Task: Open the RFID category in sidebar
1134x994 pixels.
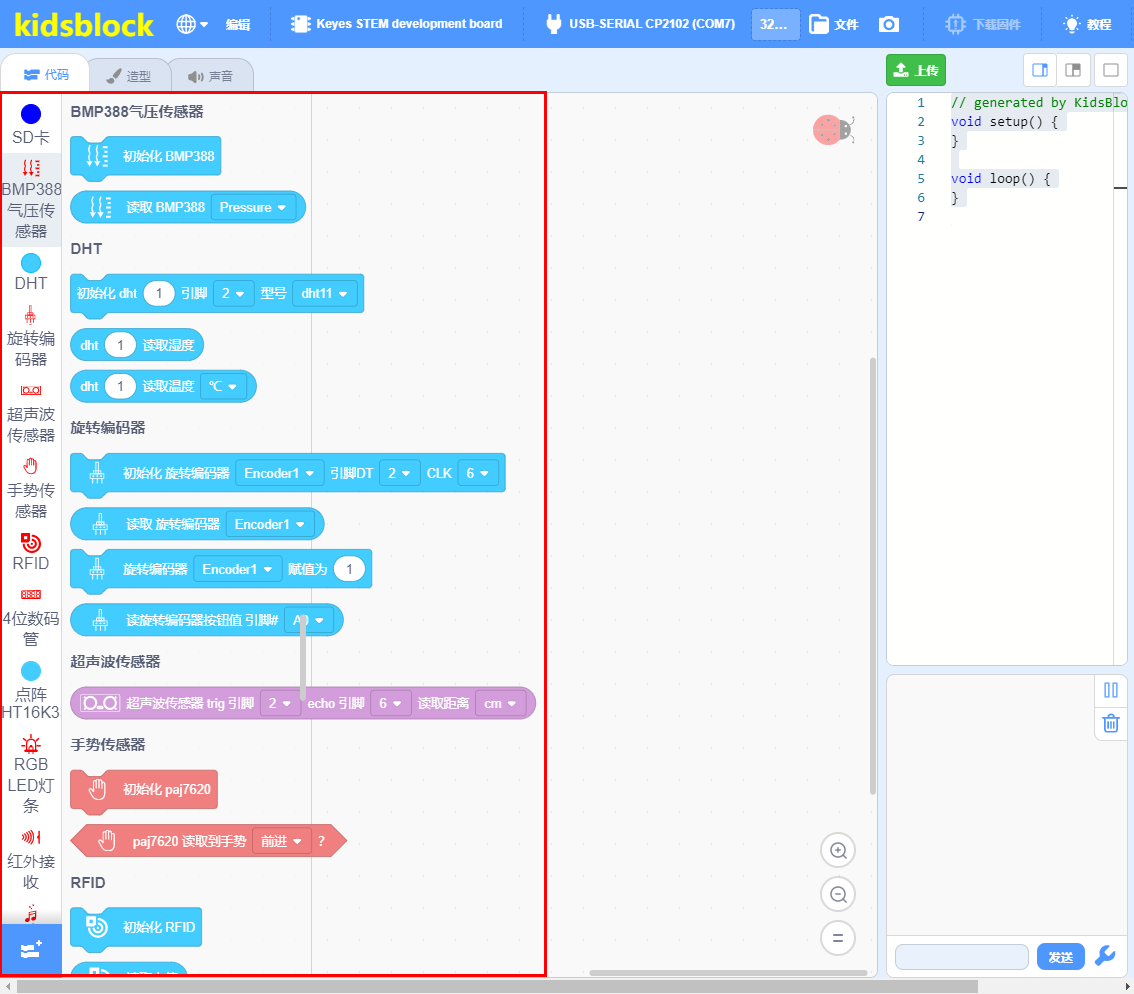Action: [30, 552]
